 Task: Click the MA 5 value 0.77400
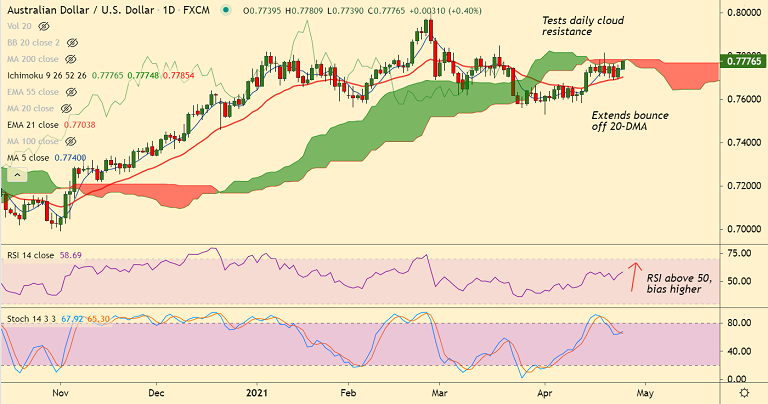[x=70, y=158]
